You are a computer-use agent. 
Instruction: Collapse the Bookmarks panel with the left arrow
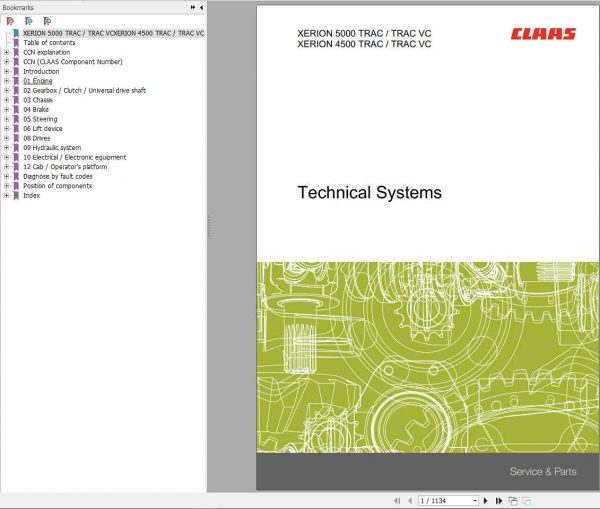(201, 7)
